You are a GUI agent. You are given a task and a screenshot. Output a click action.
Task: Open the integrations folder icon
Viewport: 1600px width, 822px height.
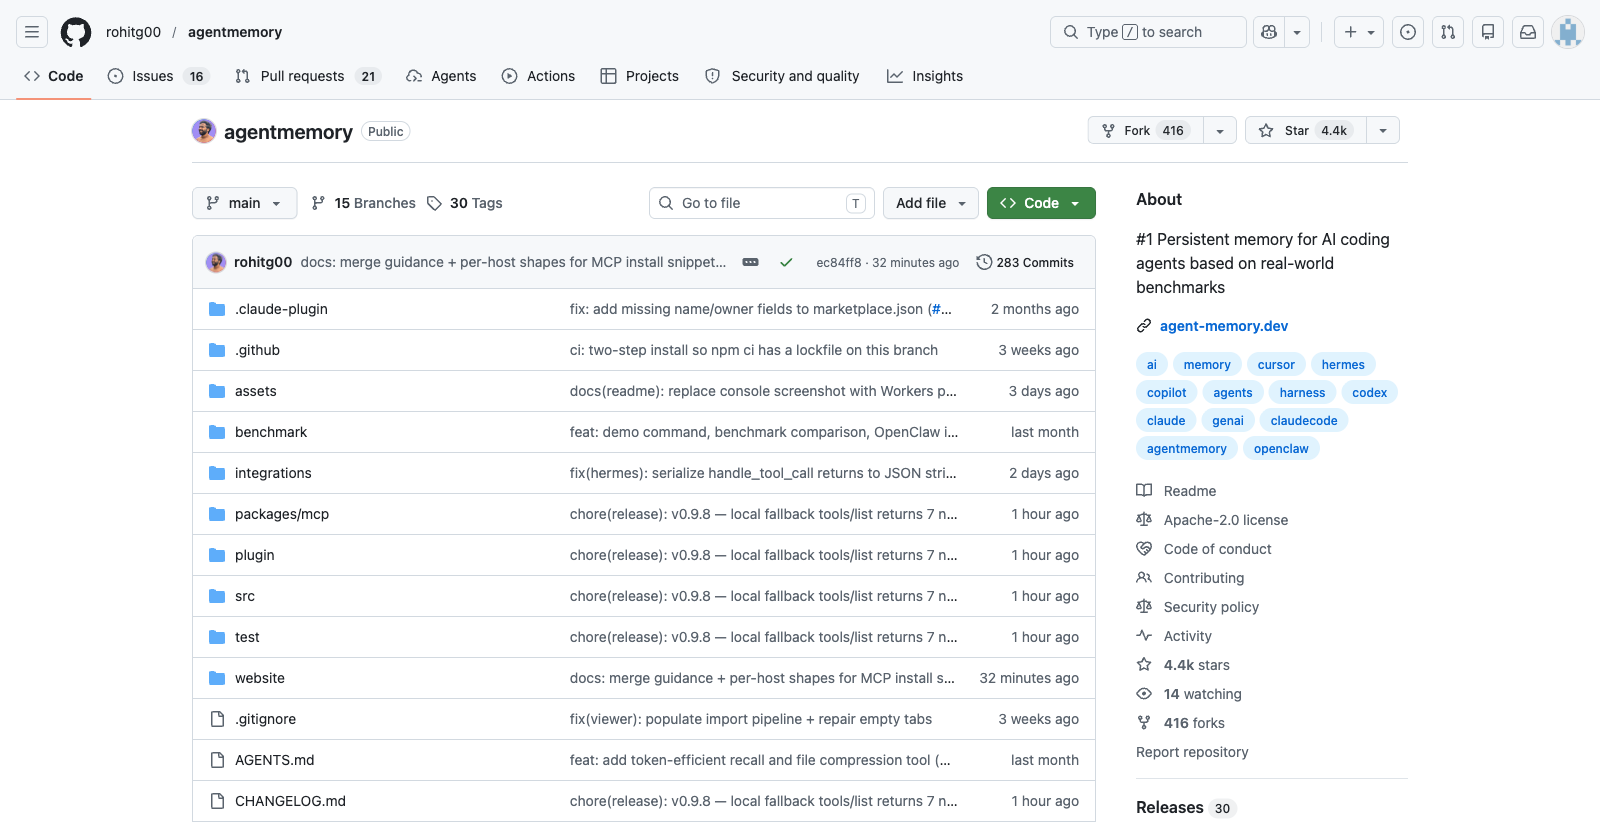pos(217,473)
